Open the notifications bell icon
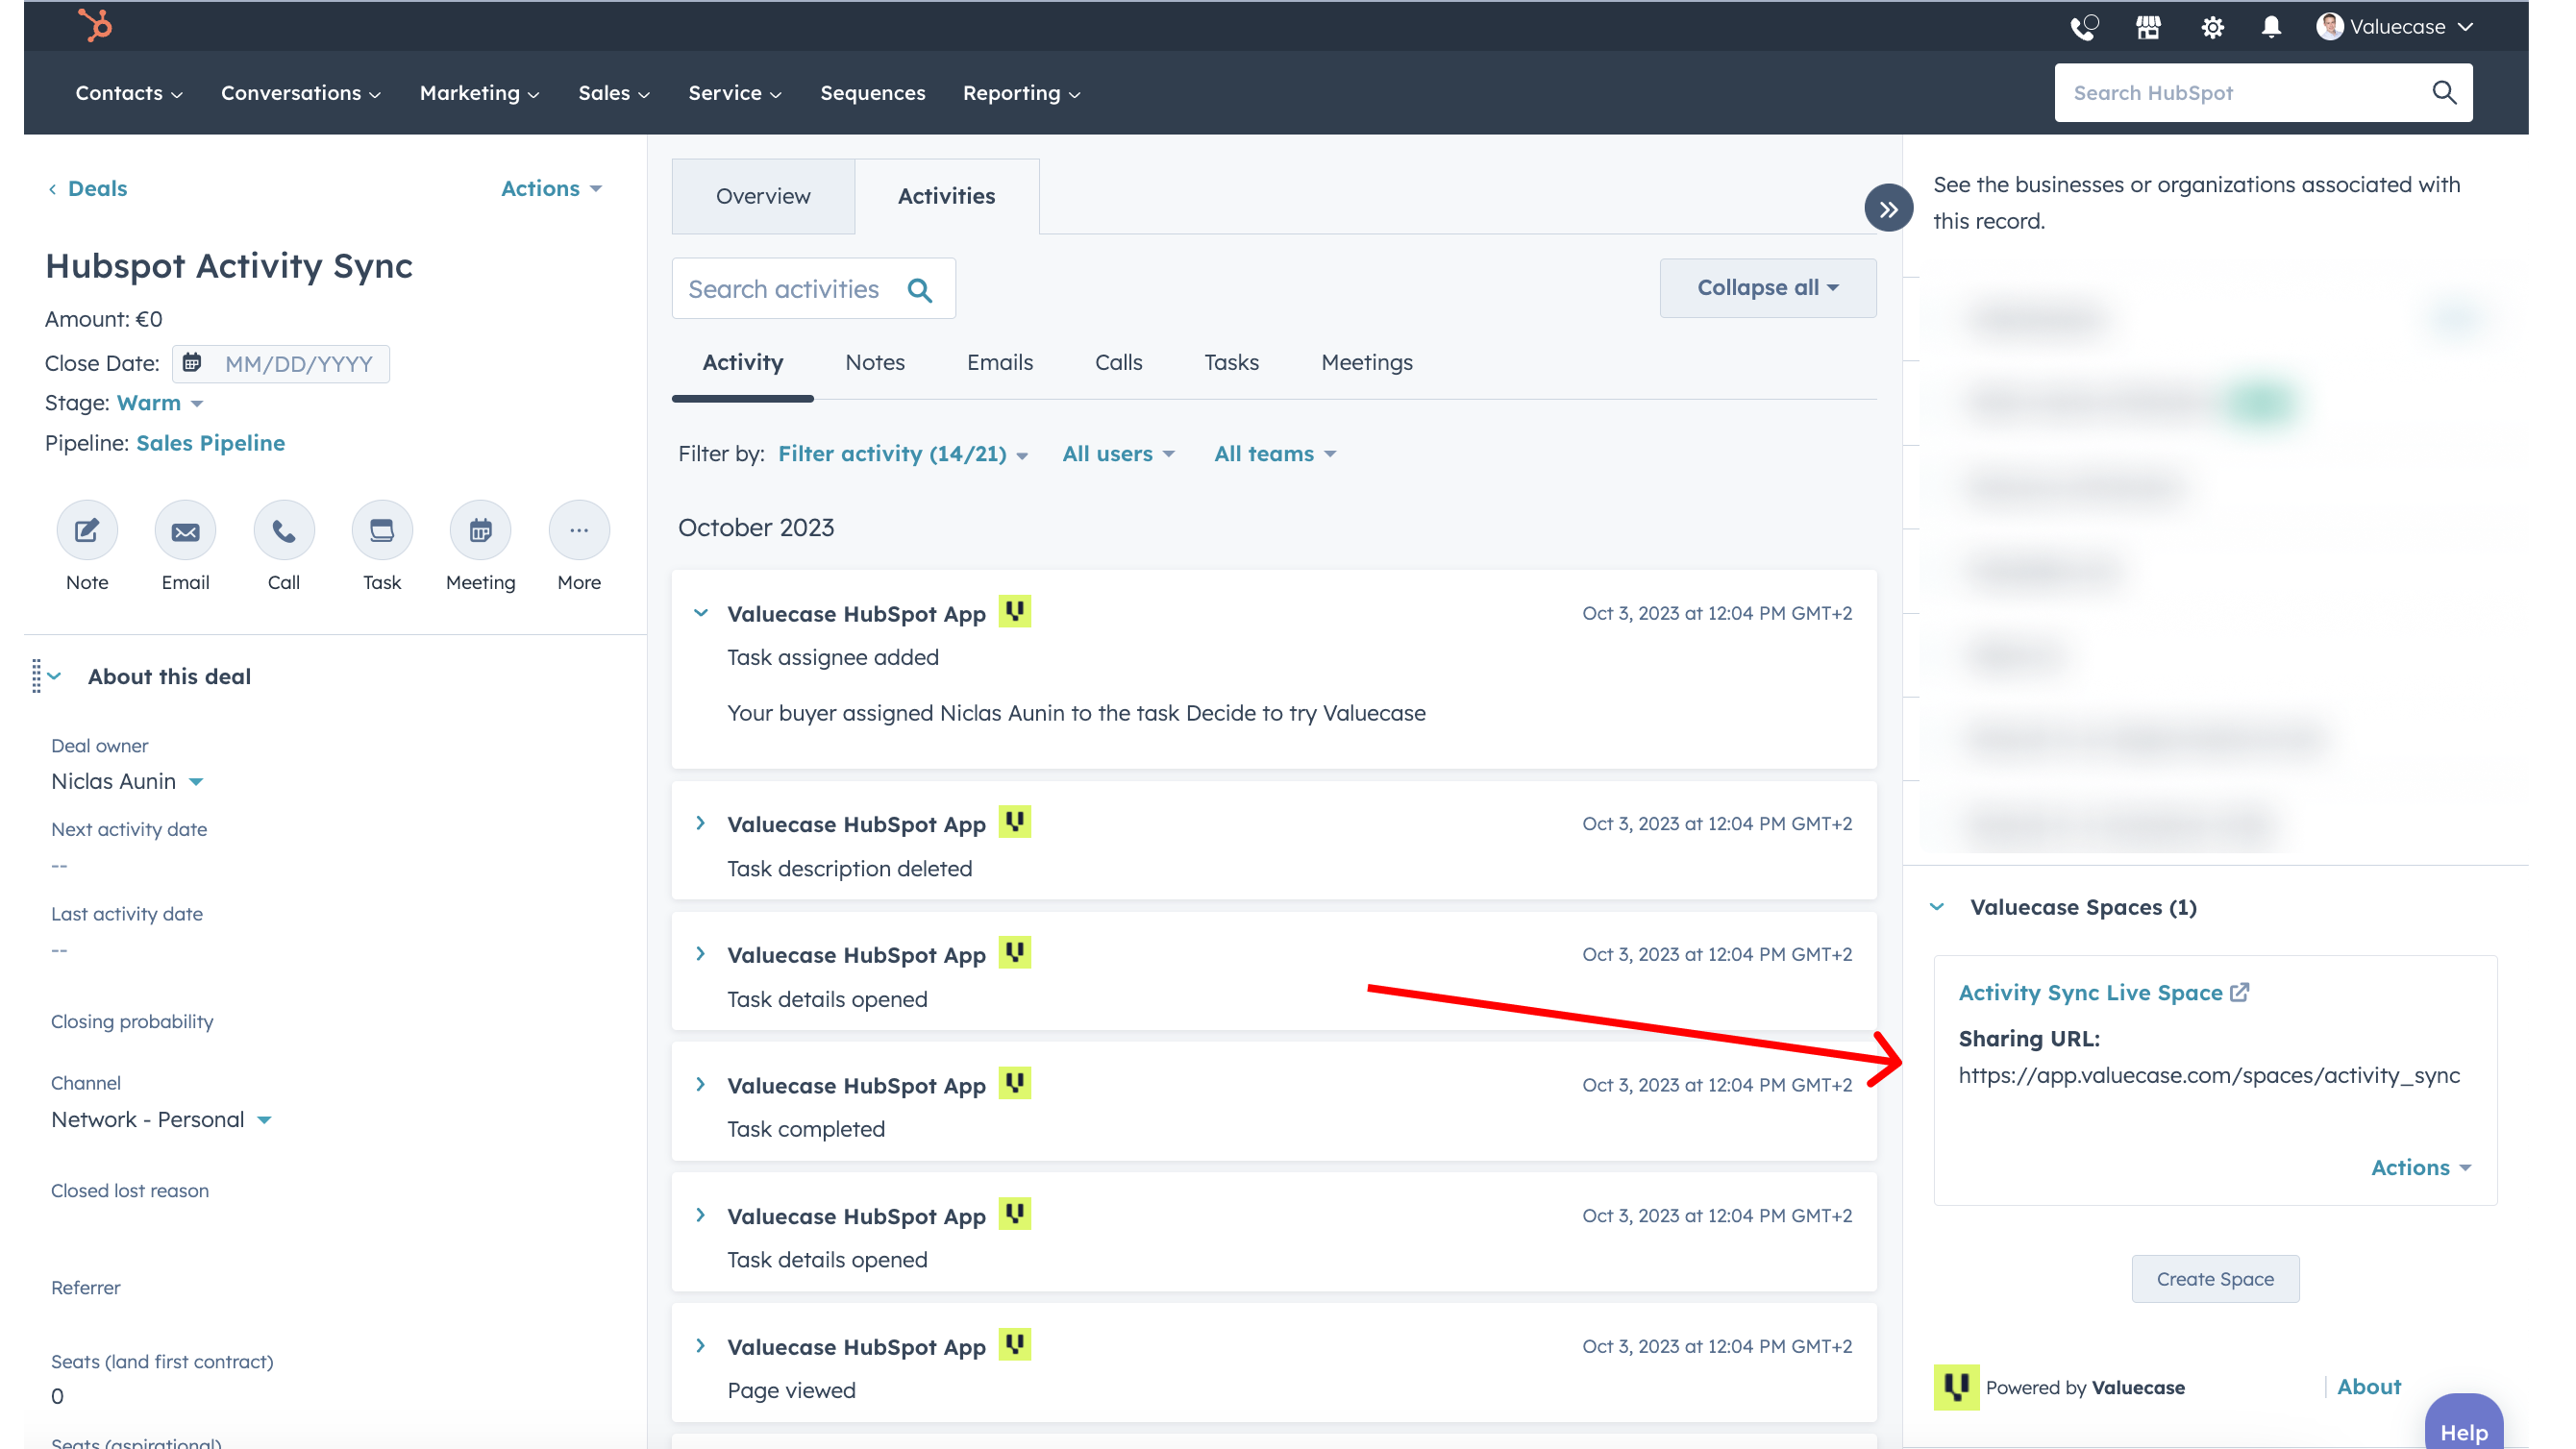The image size is (2576, 1449). (2271, 27)
